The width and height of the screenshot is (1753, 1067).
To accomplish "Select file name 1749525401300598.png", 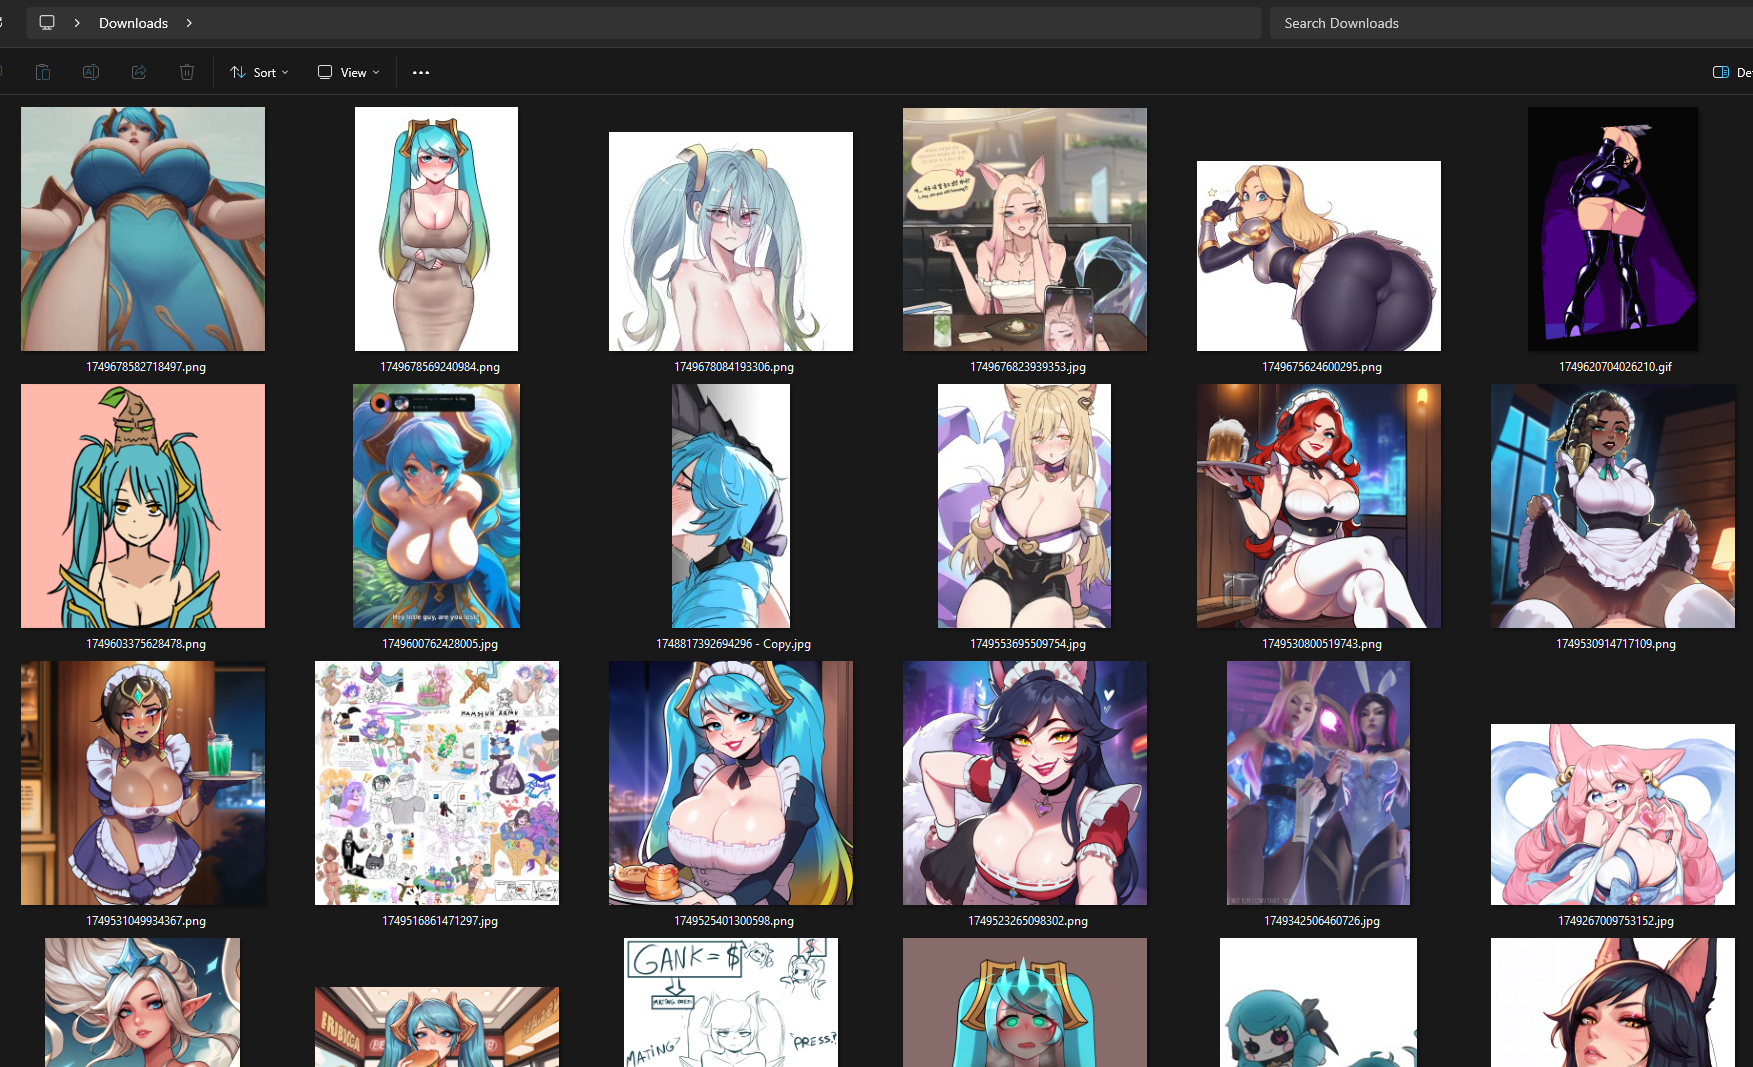I will point(734,921).
